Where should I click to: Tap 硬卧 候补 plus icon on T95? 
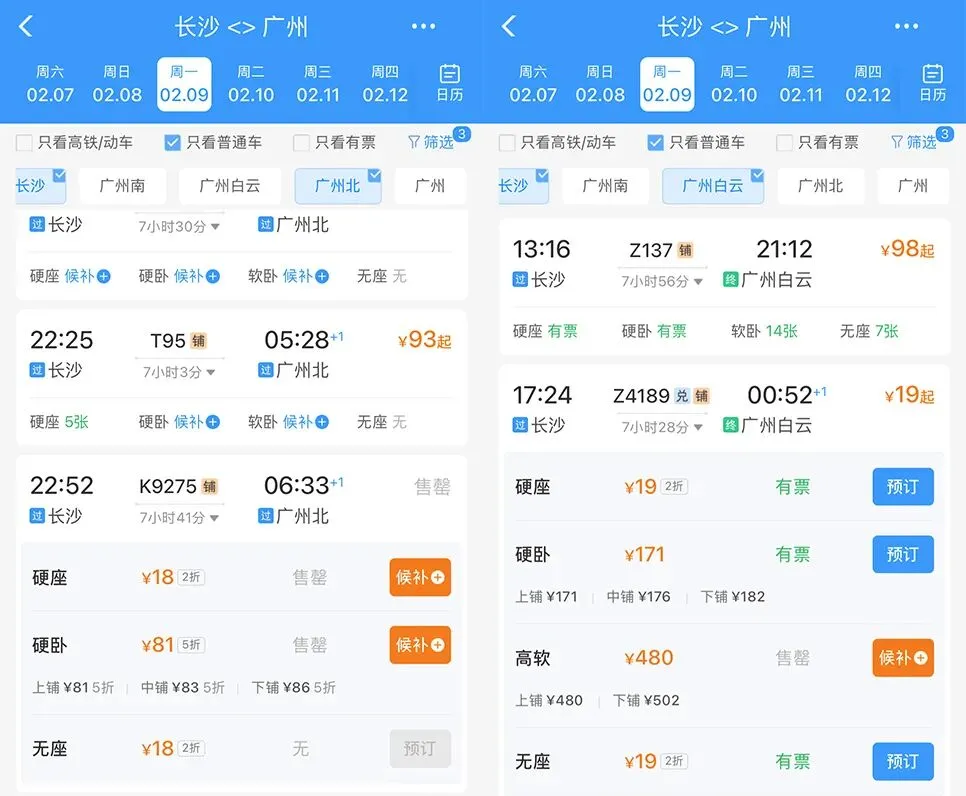click(x=213, y=422)
